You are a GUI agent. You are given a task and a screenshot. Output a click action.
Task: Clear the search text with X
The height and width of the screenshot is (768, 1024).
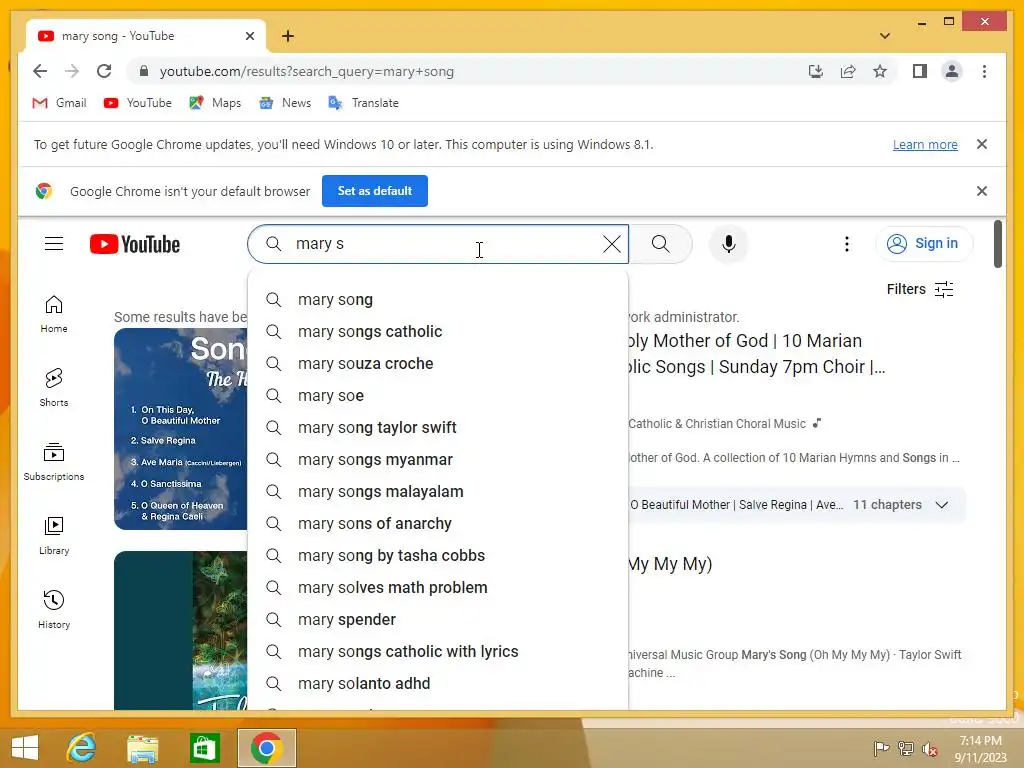pos(611,244)
